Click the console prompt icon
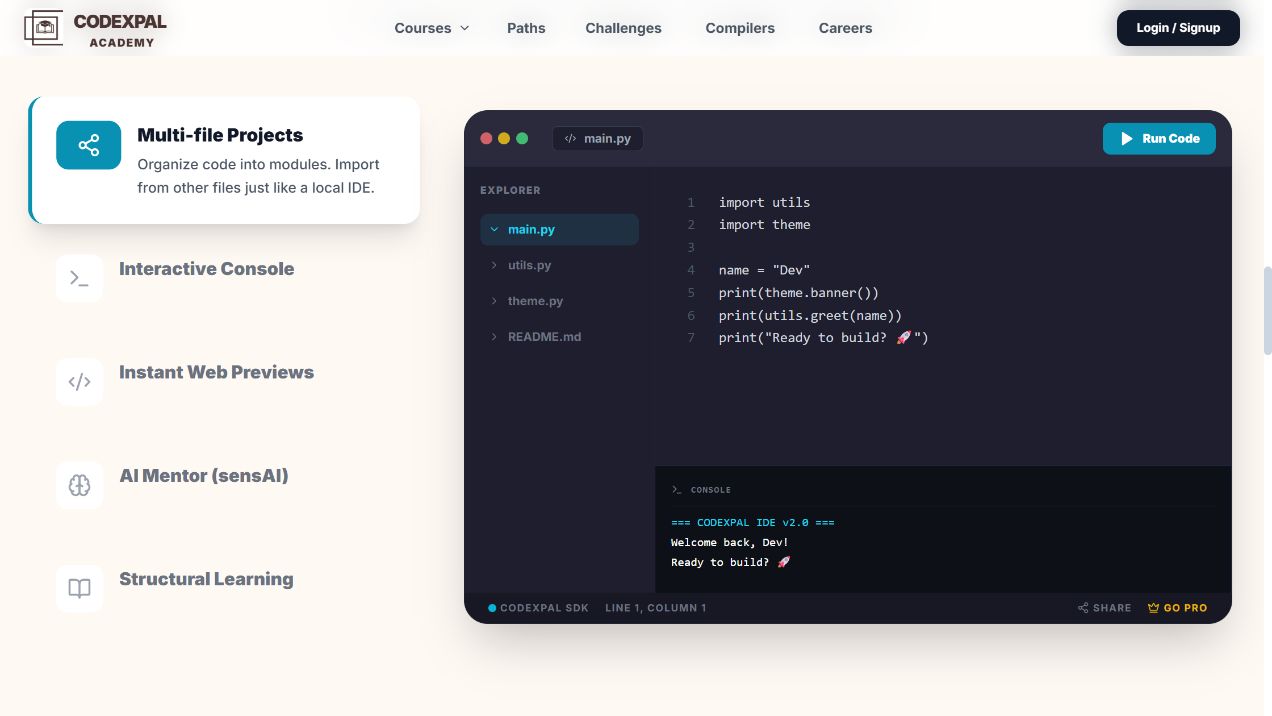The height and width of the screenshot is (716, 1272). pos(677,490)
